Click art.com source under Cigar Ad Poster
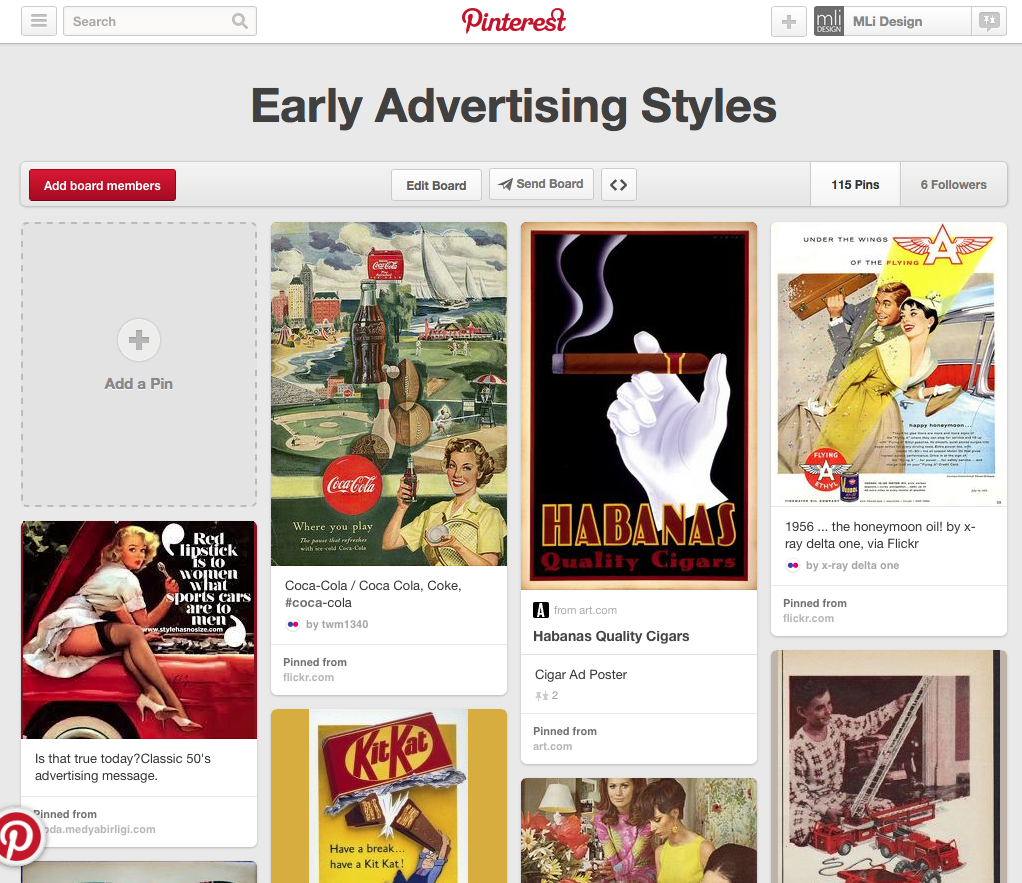This screenshot has height=883, width=1022. [553, 747]
